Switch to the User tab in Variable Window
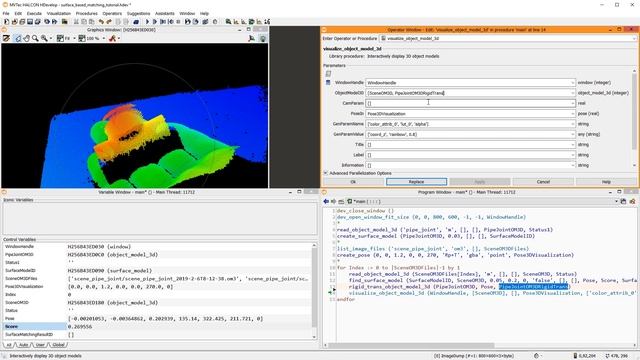Viewport: 640px width, 360px height. tap(40, 345)
